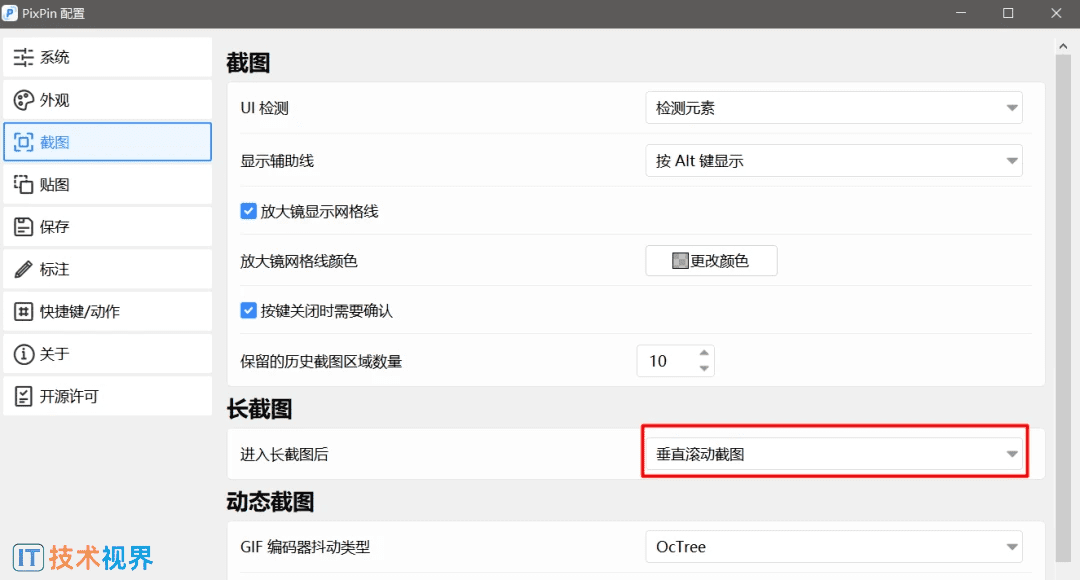View the 开源许可 page
Viewport: 1080px width, 580px height.
click(107, 396)
